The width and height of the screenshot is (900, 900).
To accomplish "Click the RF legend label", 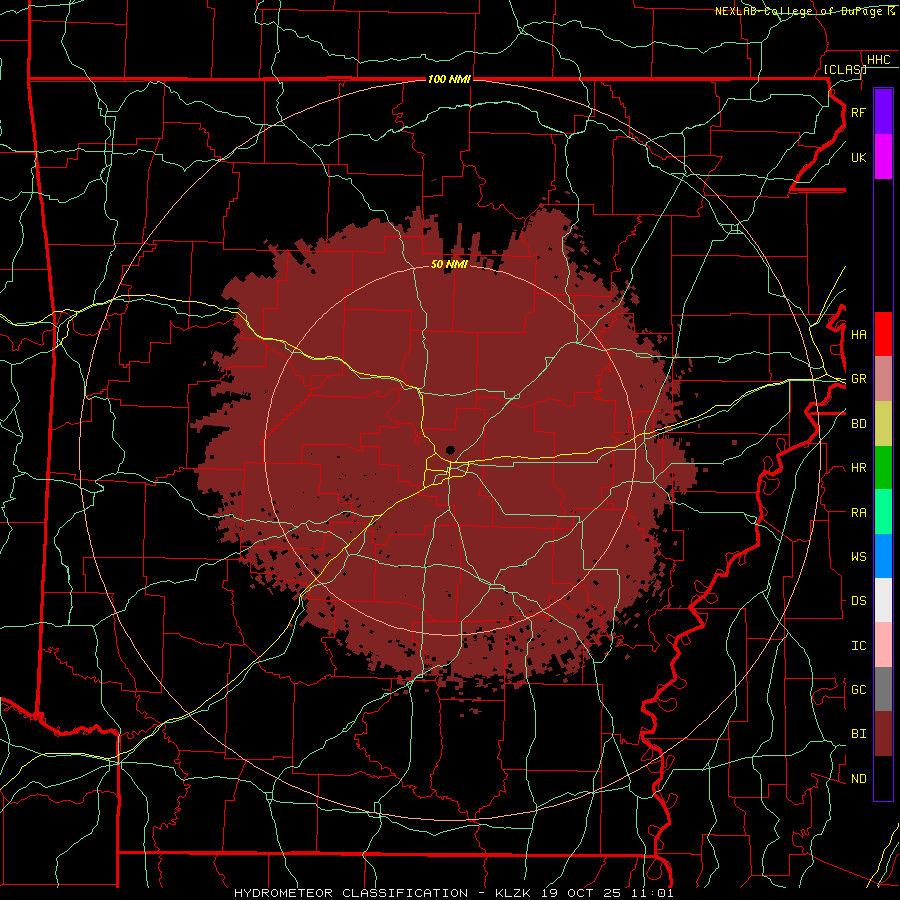I will coord(858,112).
